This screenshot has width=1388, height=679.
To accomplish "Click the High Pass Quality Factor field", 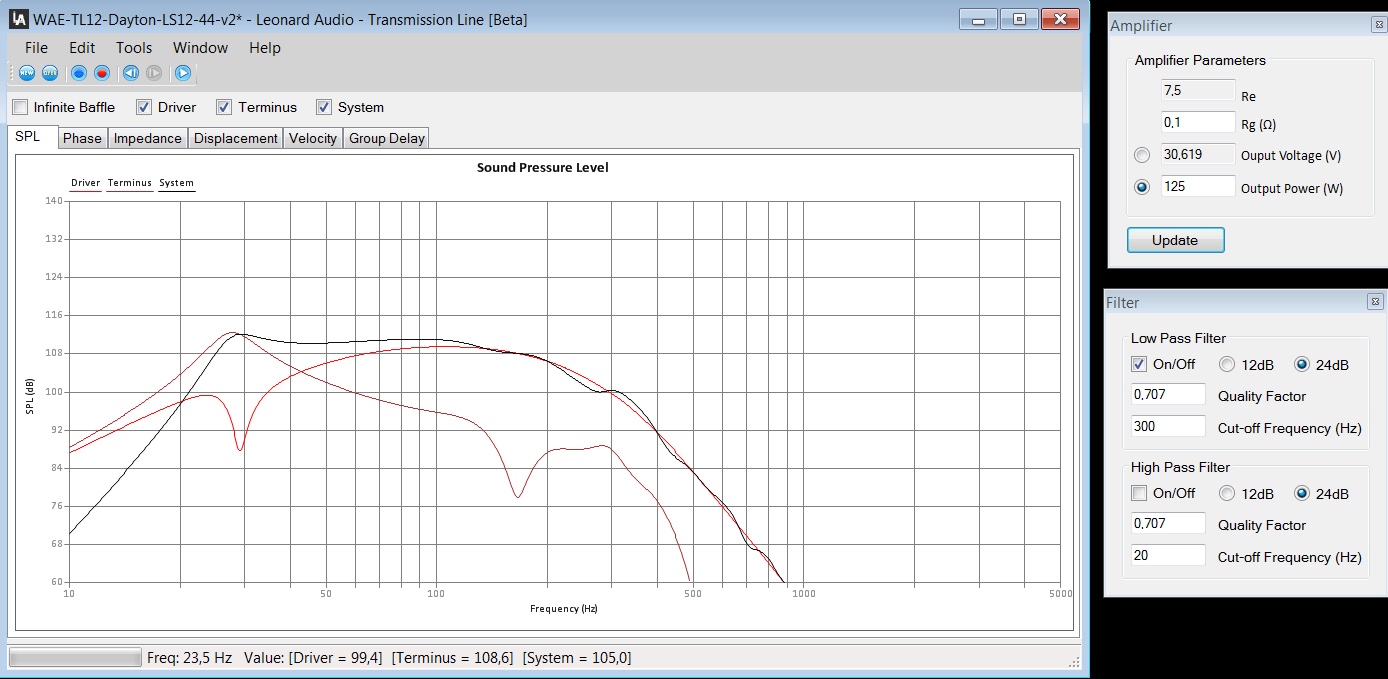I will [x=1168, y=523].
